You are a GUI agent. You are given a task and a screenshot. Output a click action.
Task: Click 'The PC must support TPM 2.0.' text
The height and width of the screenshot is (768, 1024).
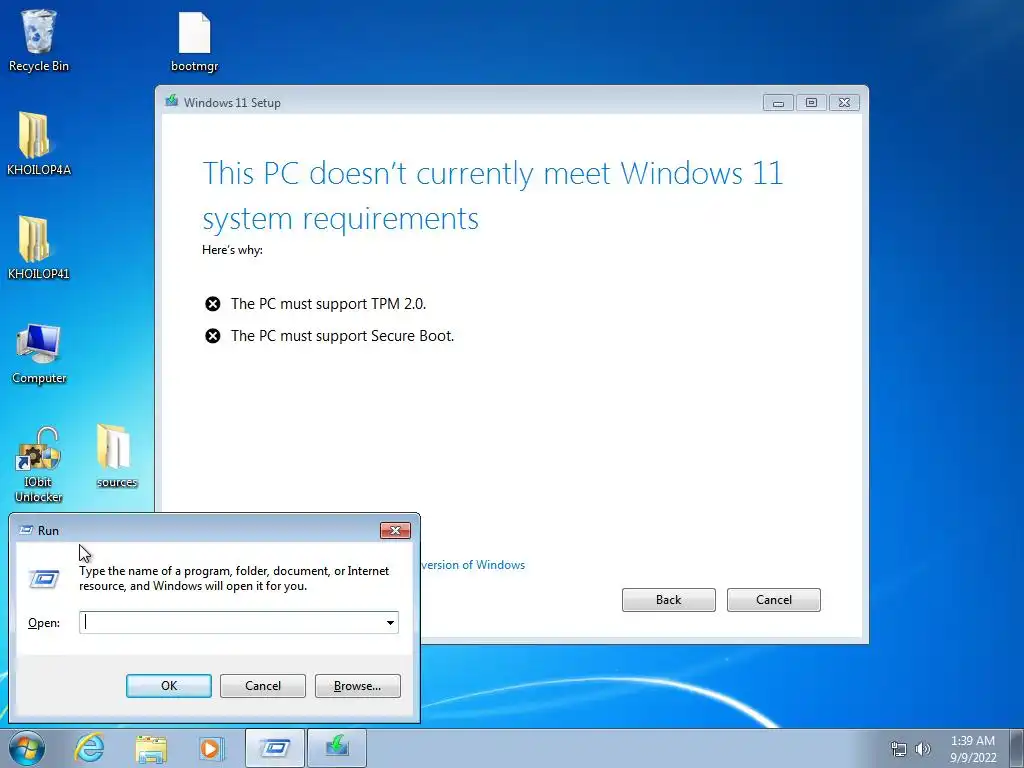328,304
